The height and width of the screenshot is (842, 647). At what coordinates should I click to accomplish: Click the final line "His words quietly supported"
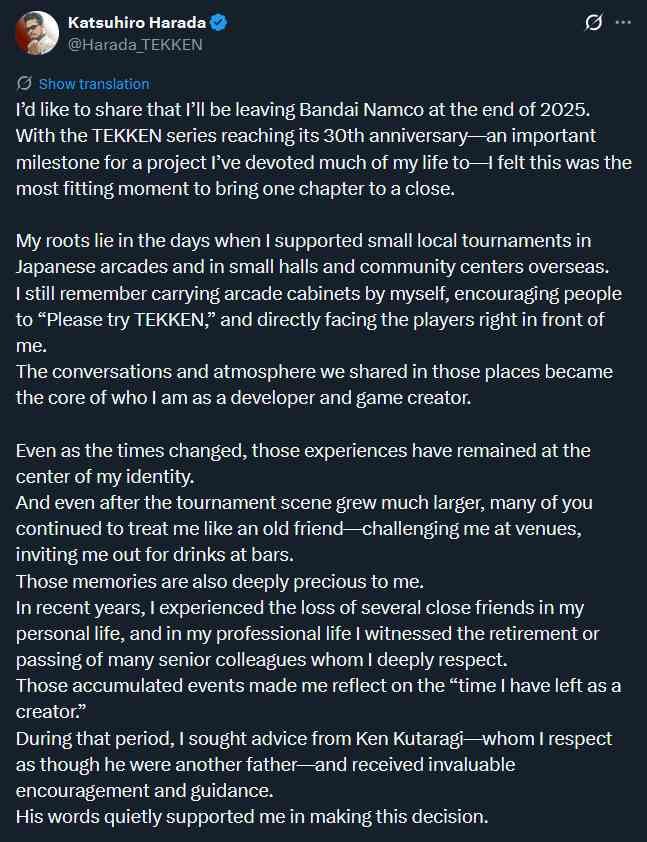click(252, 817)
